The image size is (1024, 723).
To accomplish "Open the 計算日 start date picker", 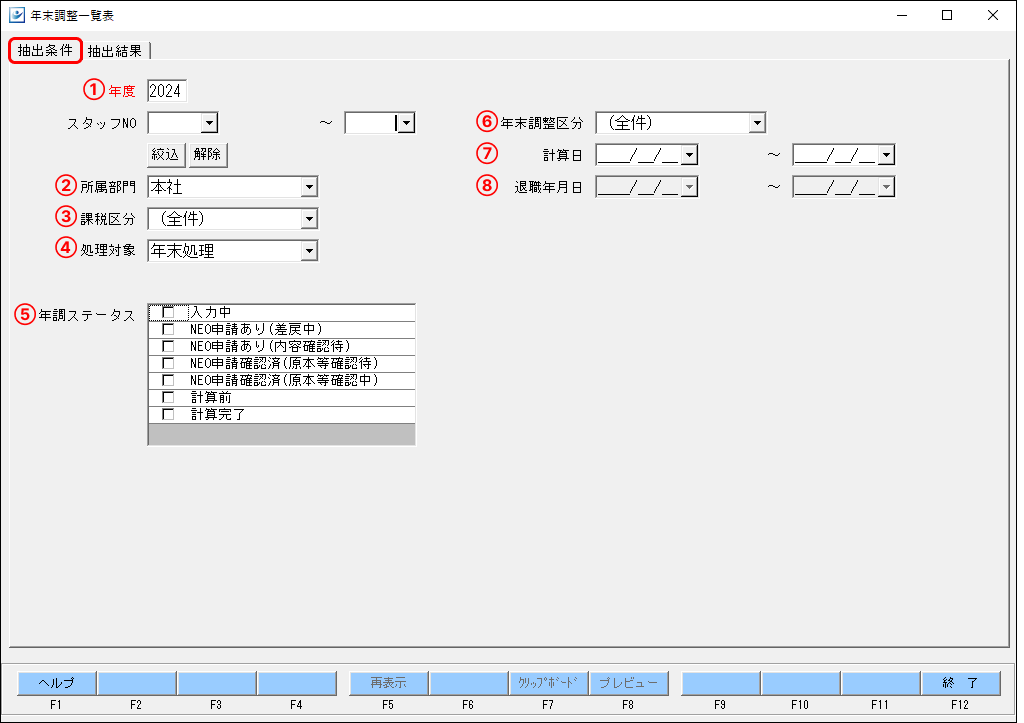I will [690, 155].
